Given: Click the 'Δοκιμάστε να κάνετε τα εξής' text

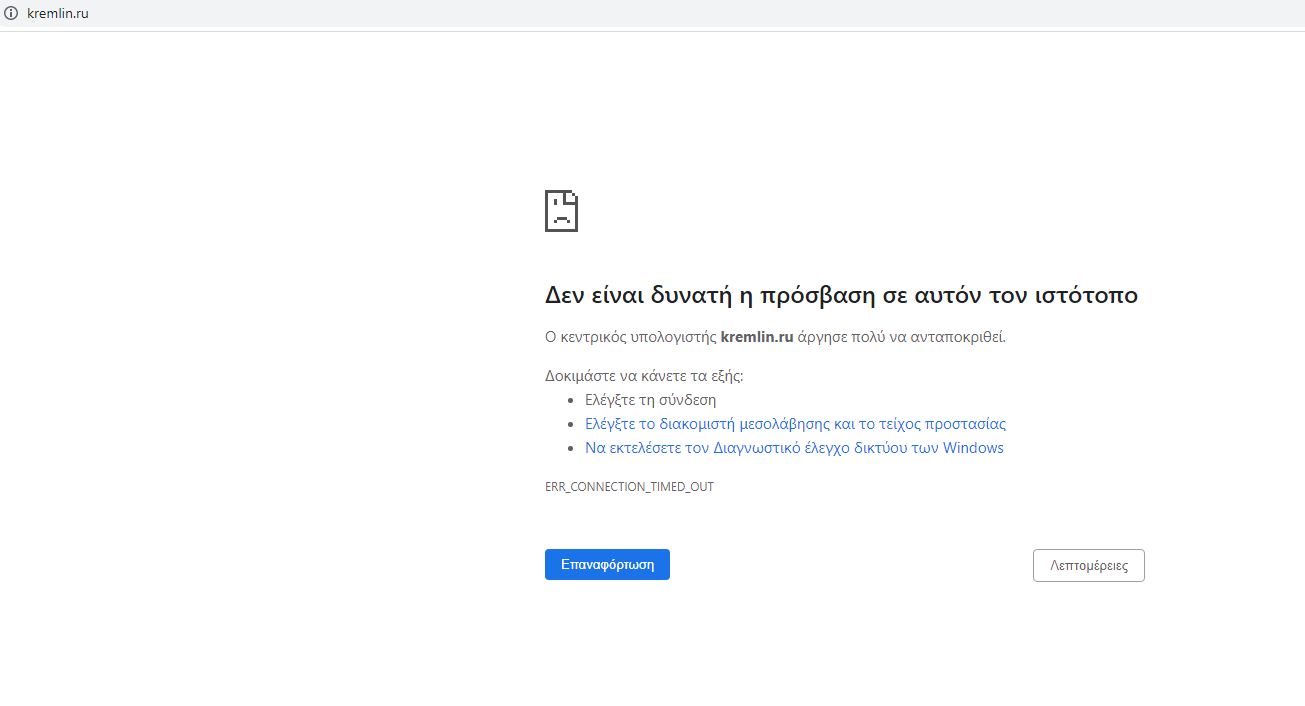Looking at the screenshot, I should [x=644, y=376].
